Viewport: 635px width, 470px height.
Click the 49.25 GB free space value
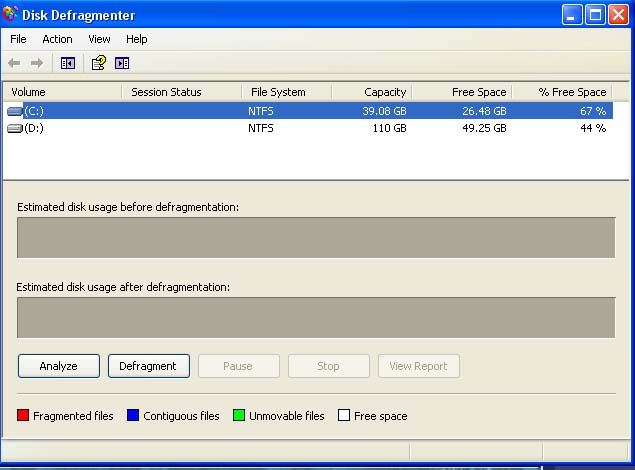click(484, 128)
